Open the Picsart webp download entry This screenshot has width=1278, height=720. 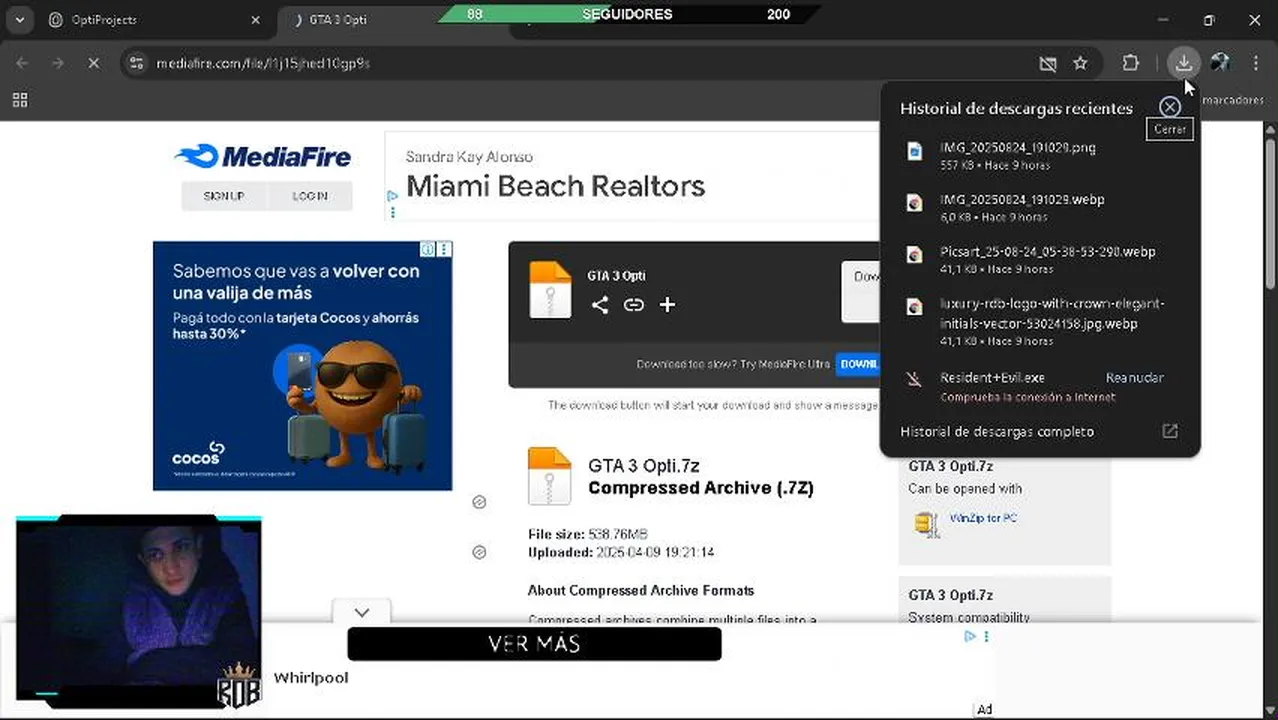tap(1040, 259)
